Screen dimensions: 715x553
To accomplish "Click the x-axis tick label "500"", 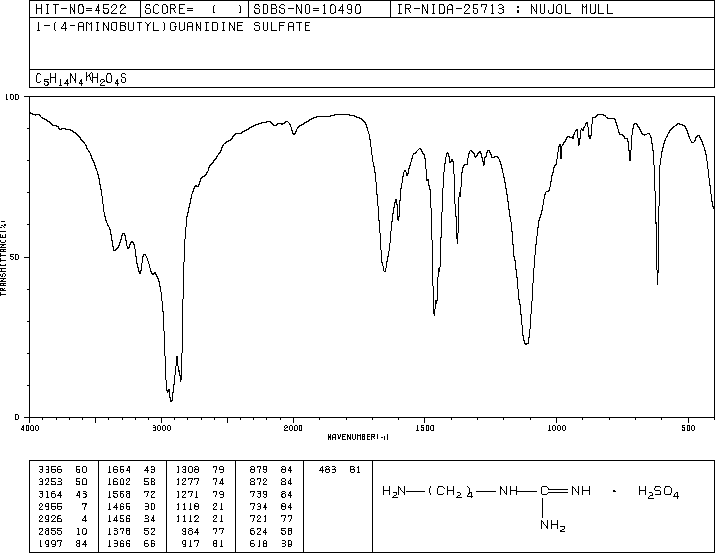I will [688, 428].
